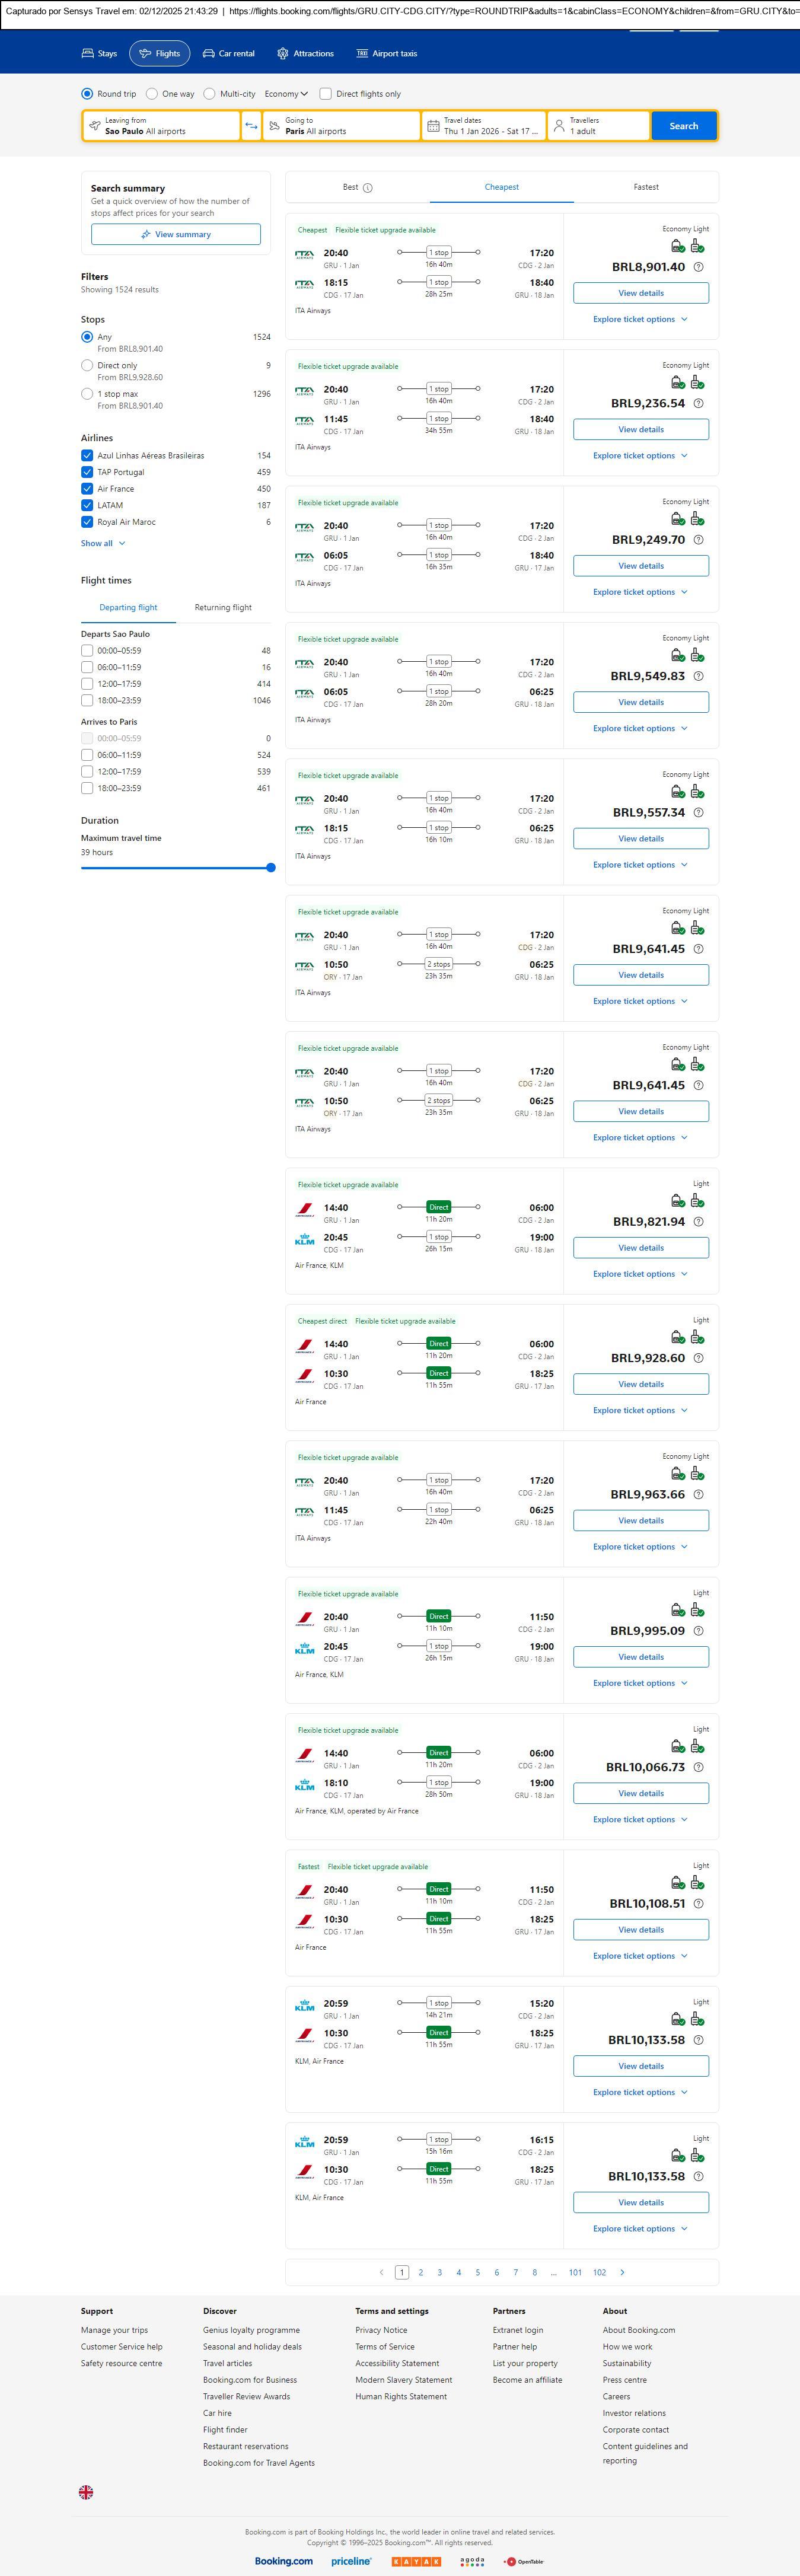Open the Economy cabin class dropdown
The width and height of the screenshot is (800, 2576).
point(284,94)
